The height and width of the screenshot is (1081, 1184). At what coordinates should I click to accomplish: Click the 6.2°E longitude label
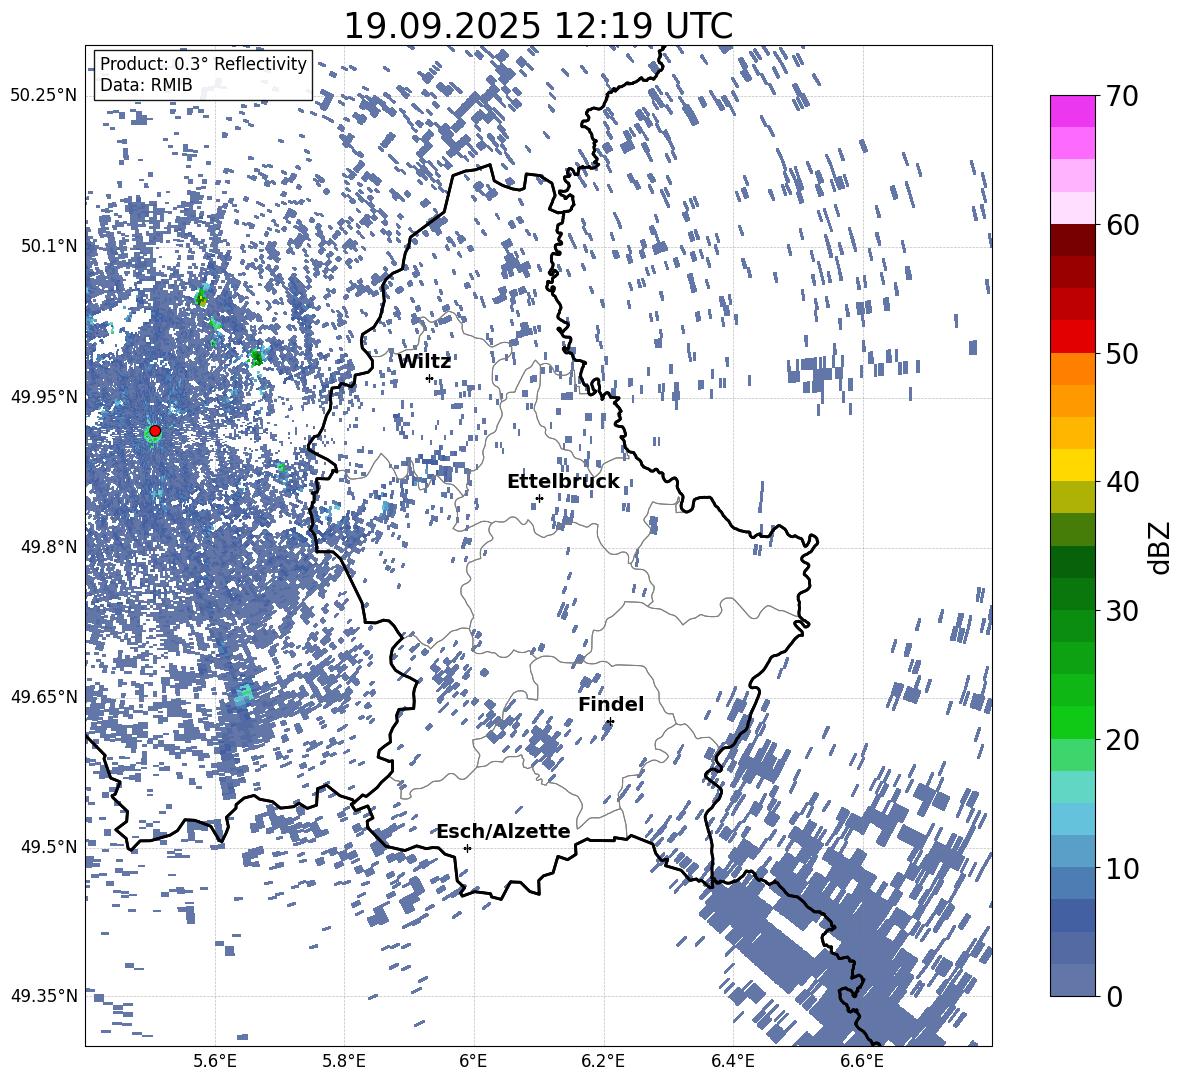(603, 1063)
